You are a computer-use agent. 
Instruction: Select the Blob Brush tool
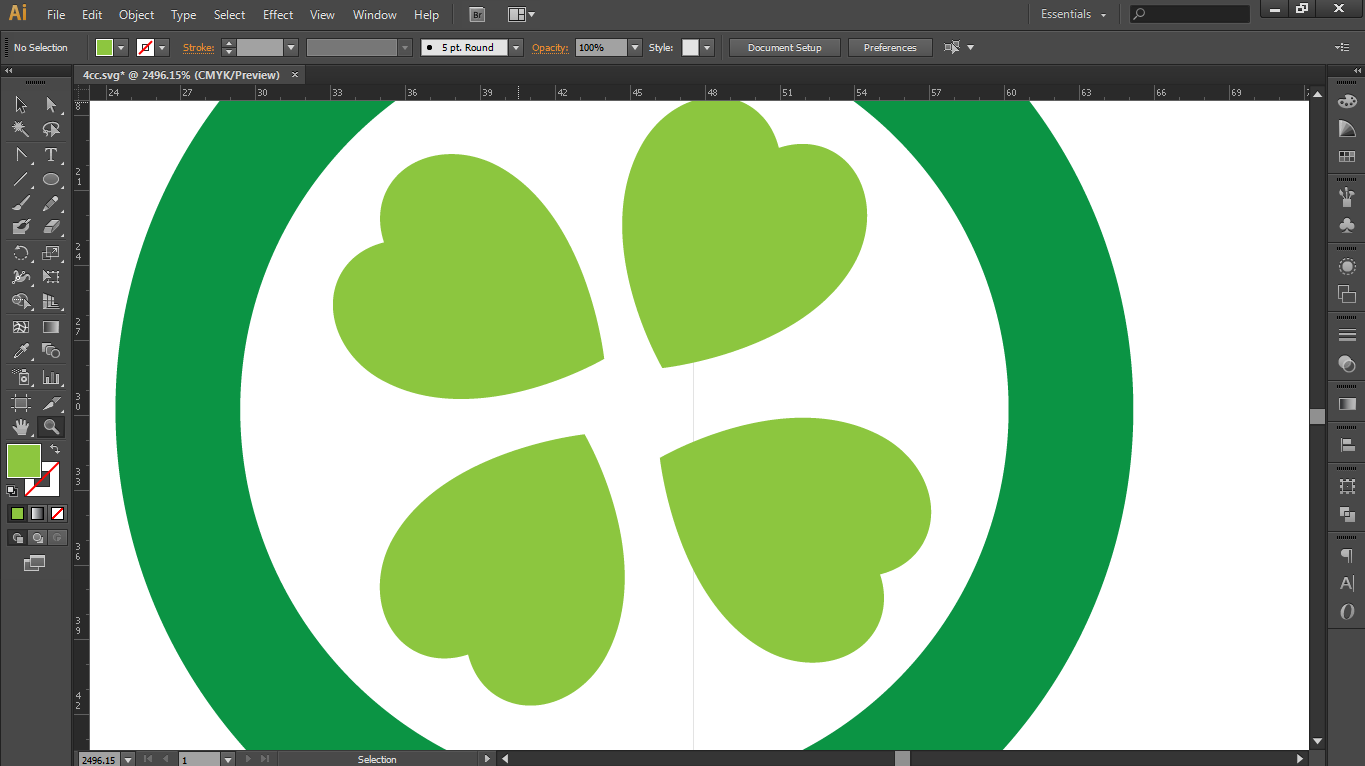pos(21,227)
